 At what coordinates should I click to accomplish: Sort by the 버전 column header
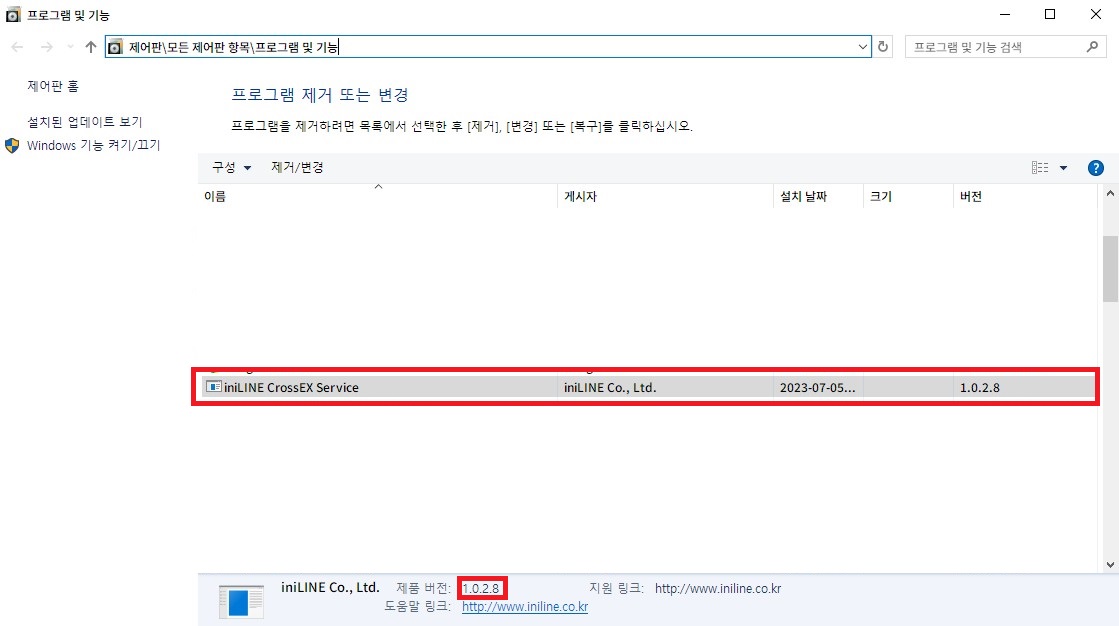(x=1025, y=196)
